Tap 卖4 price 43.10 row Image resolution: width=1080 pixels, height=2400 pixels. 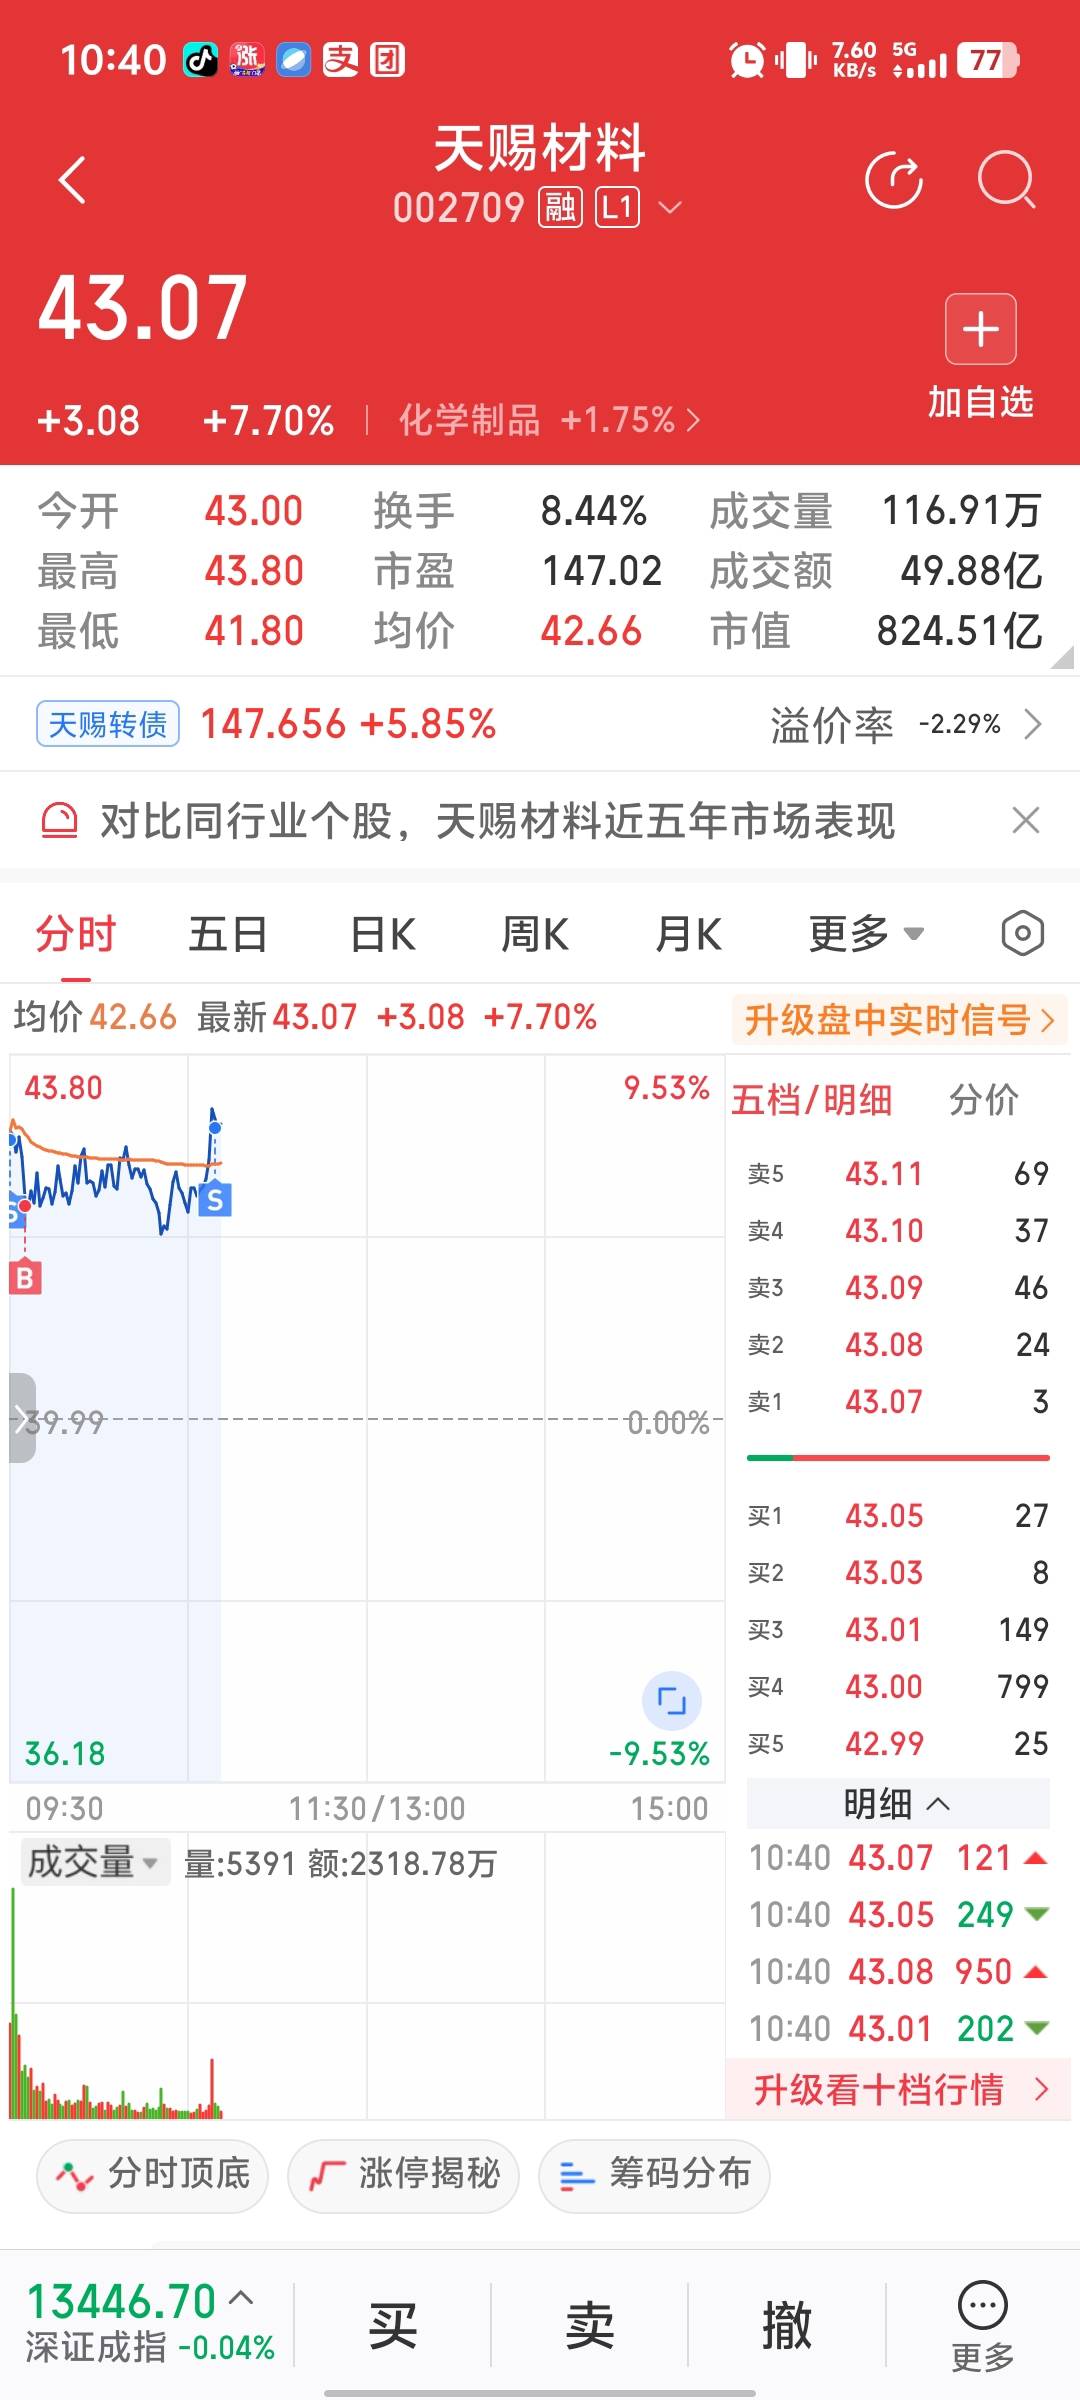pos(898,1230)
